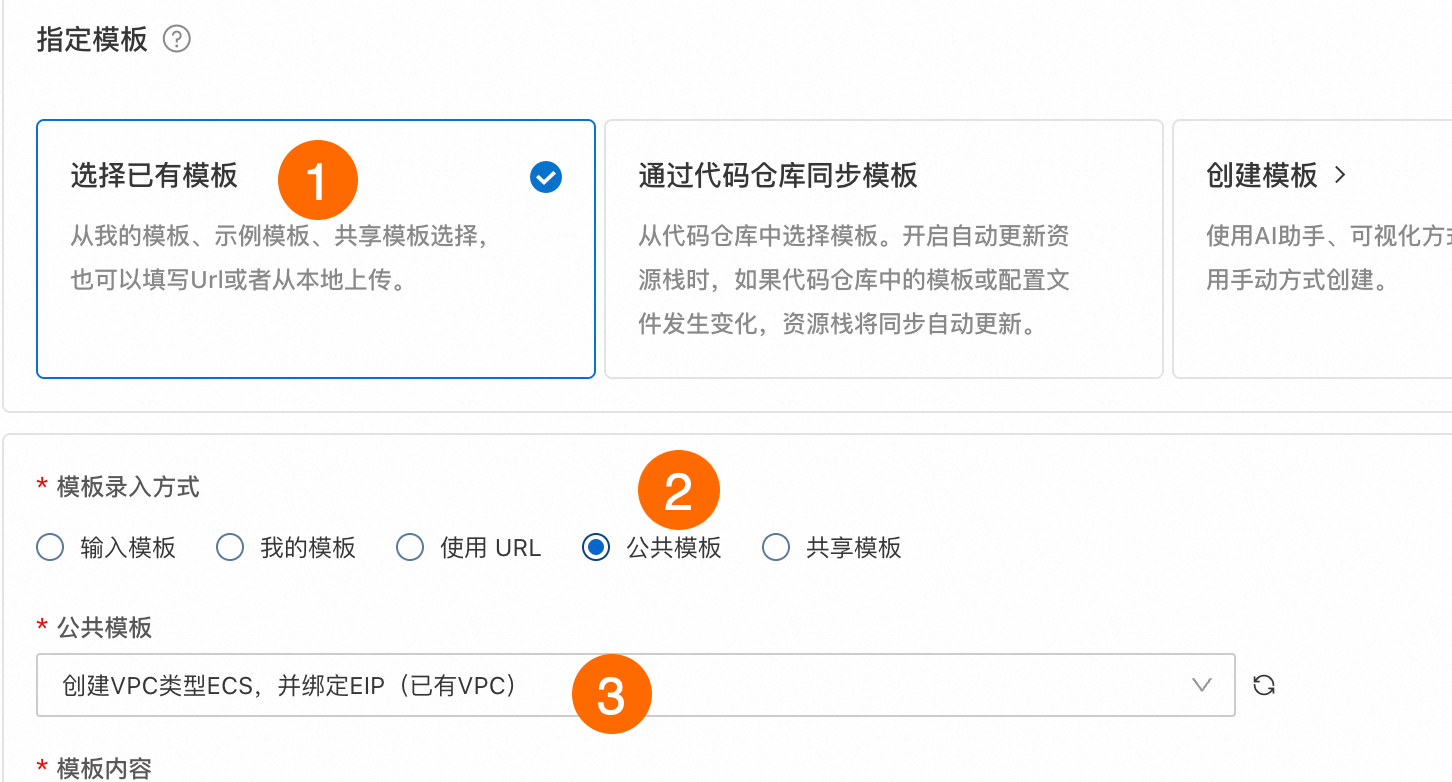Click the 模板内容 field label
The height and width of the screenshot is (782, 1452).
click(104, 768)
